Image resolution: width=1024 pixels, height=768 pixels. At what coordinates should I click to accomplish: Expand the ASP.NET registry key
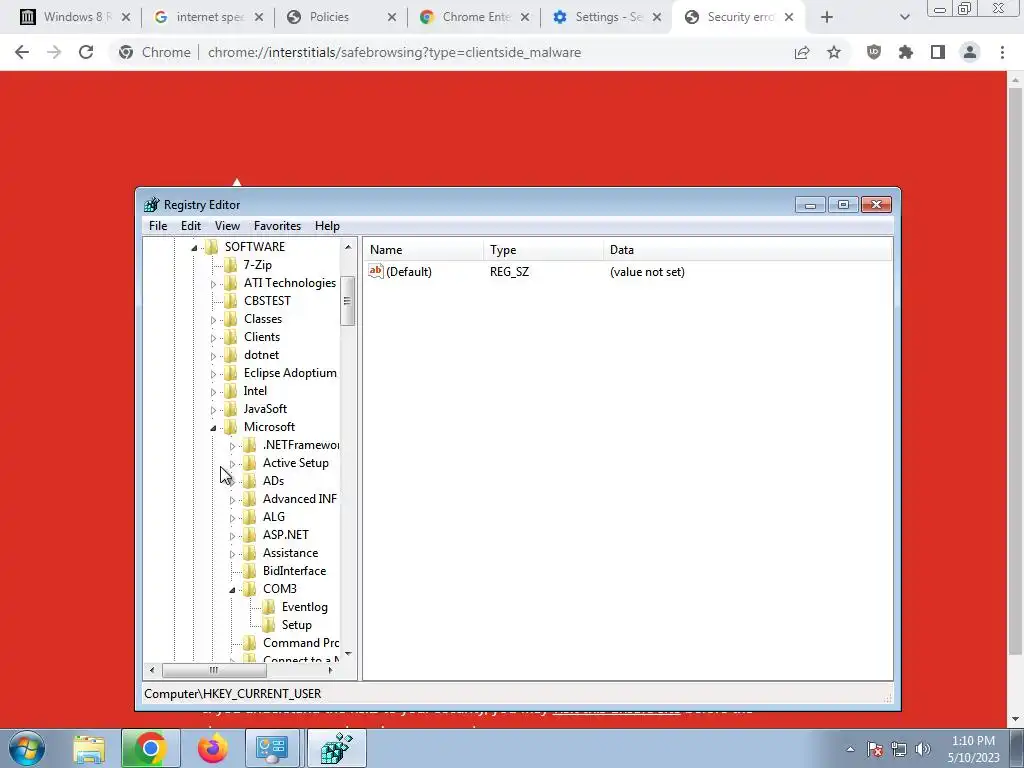click(x=232, y=536)
